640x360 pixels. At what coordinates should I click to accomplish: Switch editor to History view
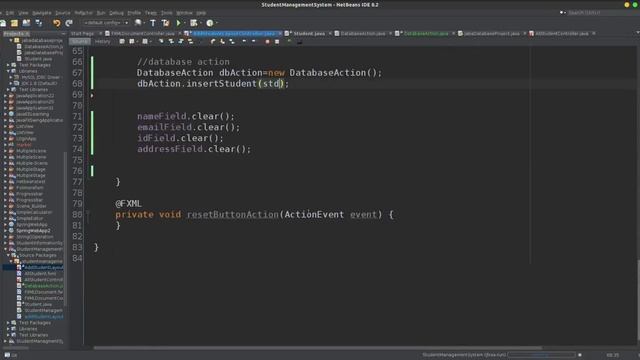coord(102,41)
